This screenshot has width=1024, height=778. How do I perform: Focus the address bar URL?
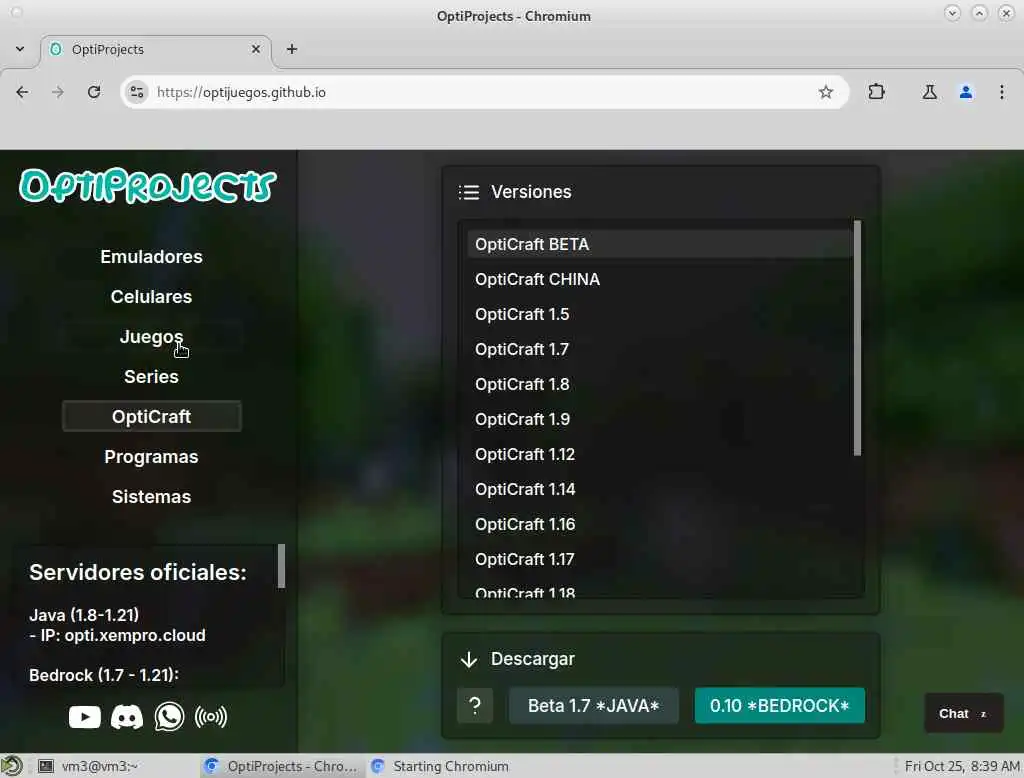483,92
